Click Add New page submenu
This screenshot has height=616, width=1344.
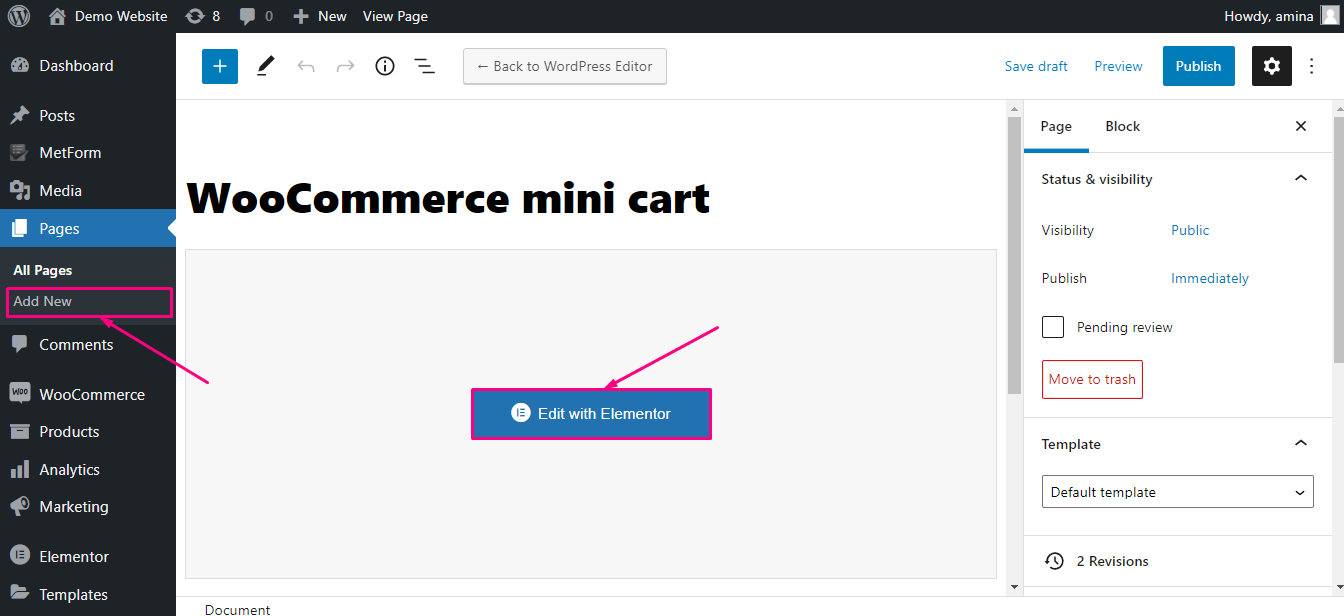point(43,301)
